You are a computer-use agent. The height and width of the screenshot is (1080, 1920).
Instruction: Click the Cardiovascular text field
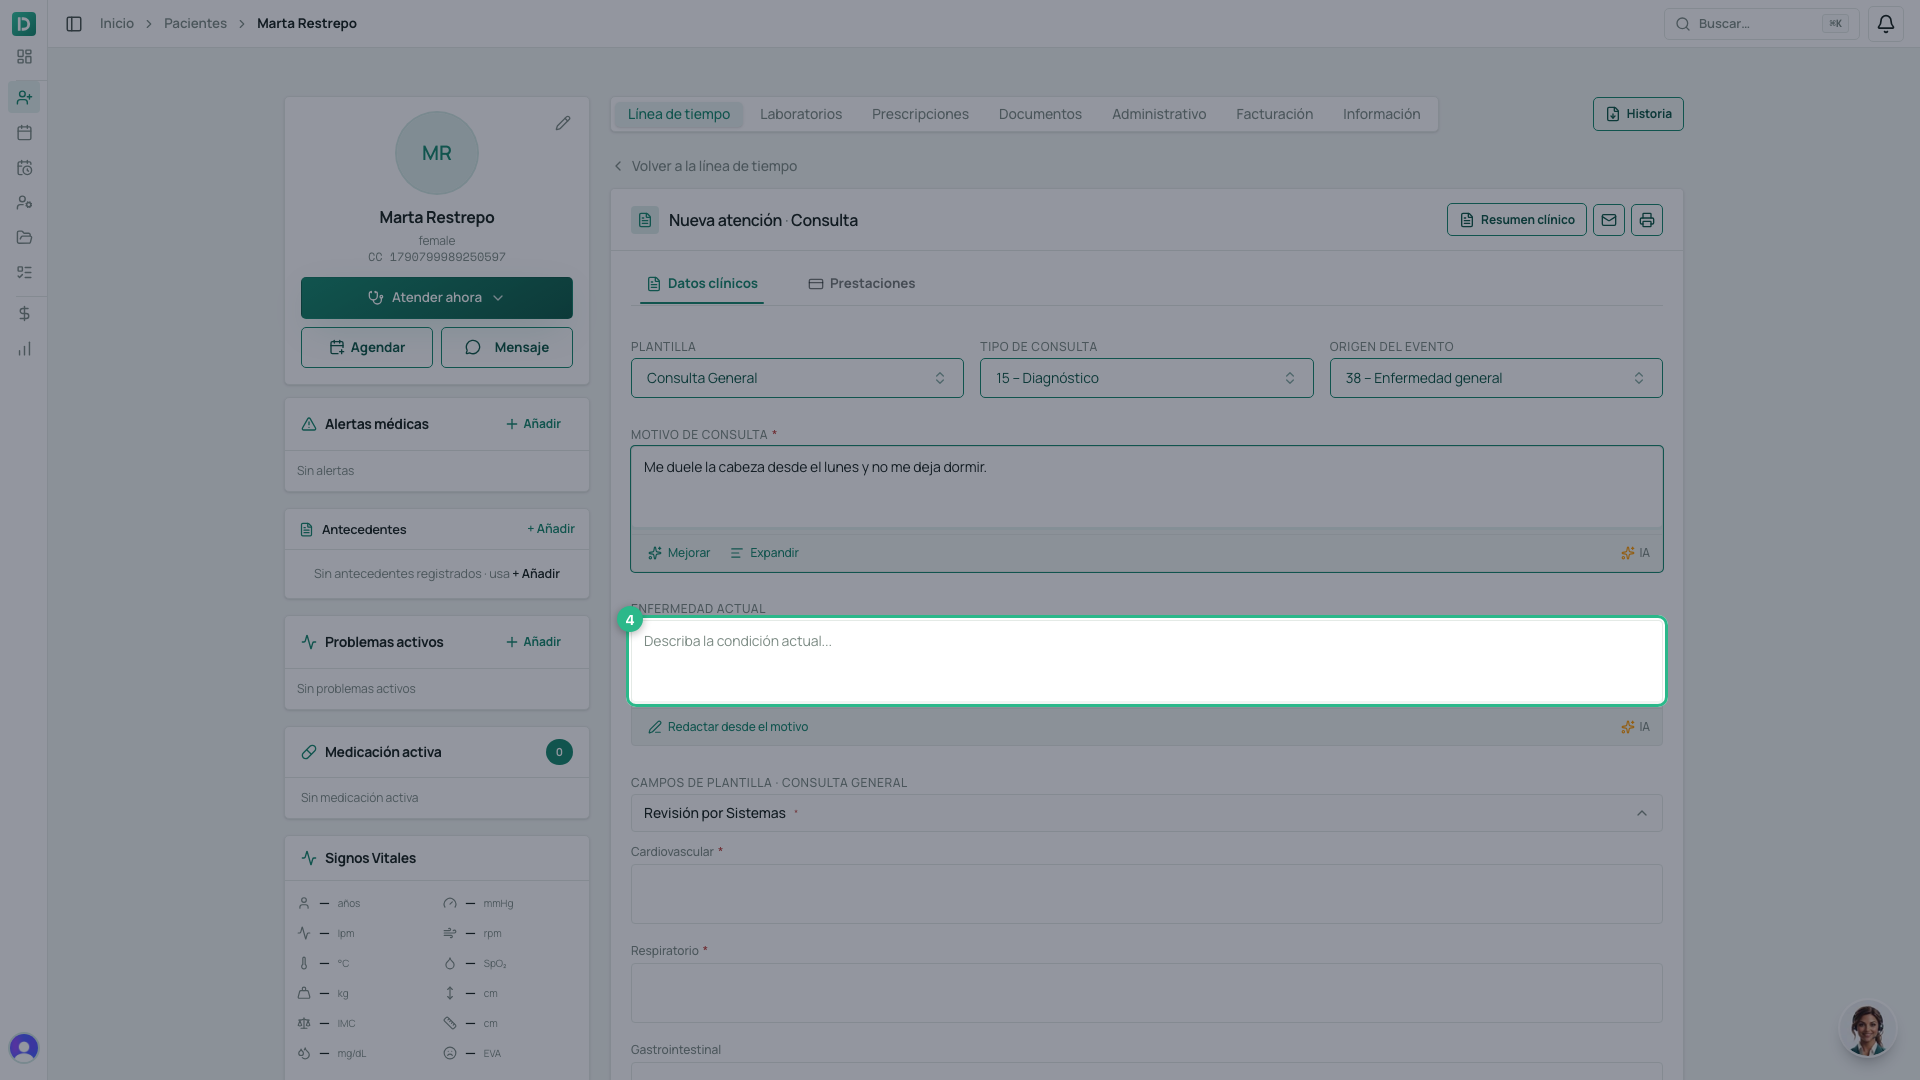(x=1146, y=894)
